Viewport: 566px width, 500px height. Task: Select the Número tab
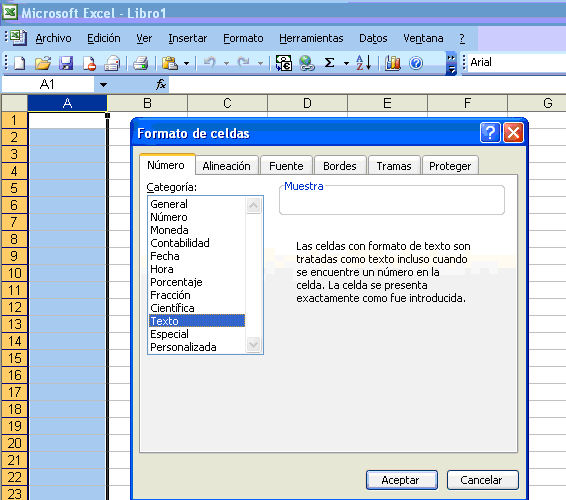coord(166,165)
